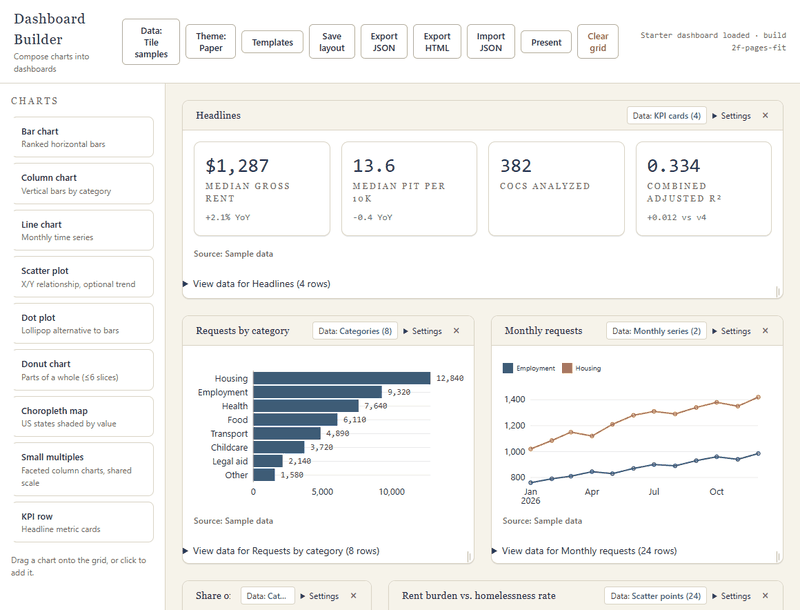Viewport: 800px width, 610px height.
Task: Click Export JSON
Action: (x=384, y=42)
